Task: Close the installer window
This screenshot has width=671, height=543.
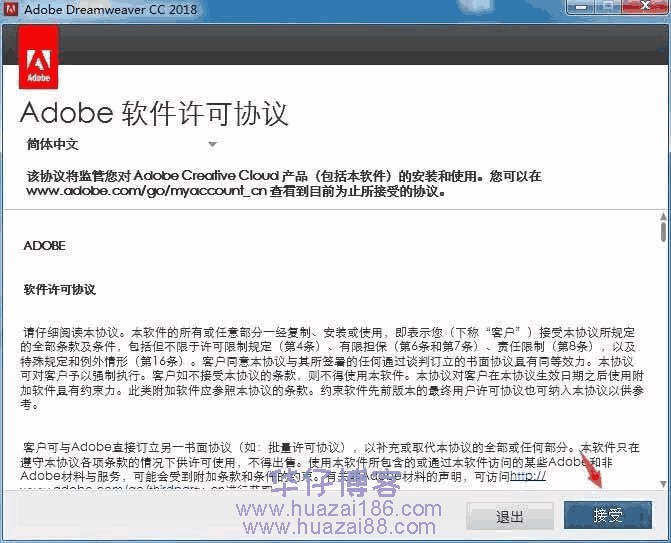Action: pyautogui.click(x=645, y=6)
